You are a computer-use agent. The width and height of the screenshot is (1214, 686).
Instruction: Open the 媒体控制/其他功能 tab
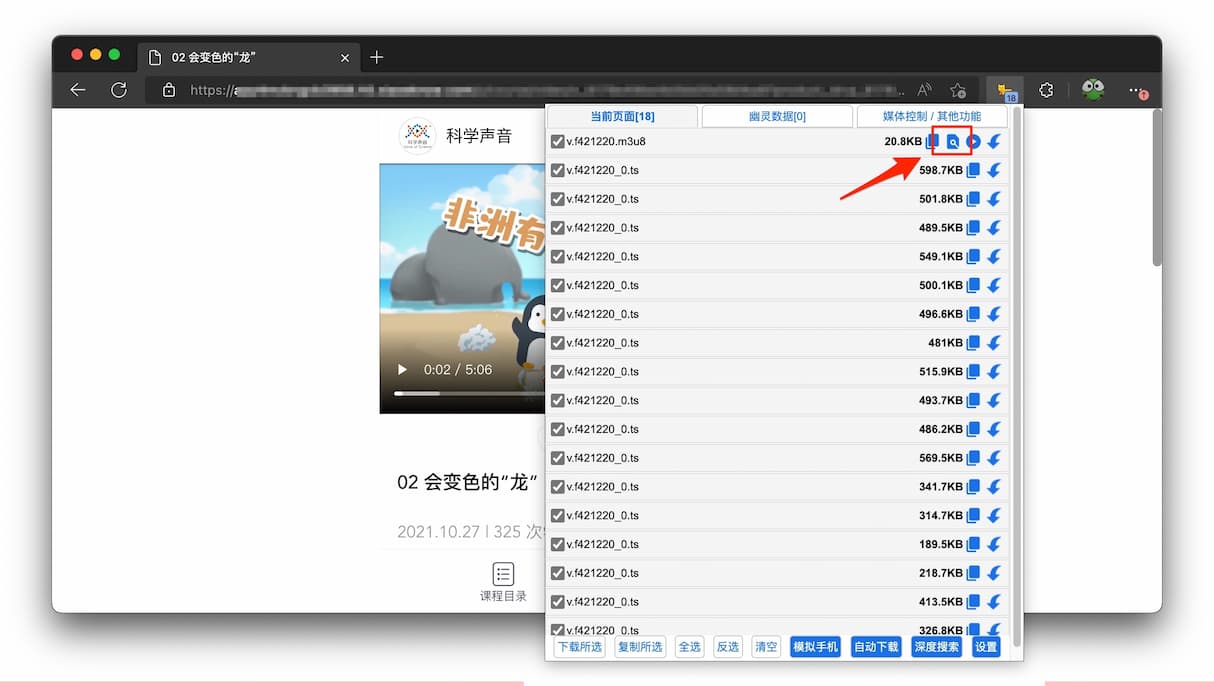(932, 116)
